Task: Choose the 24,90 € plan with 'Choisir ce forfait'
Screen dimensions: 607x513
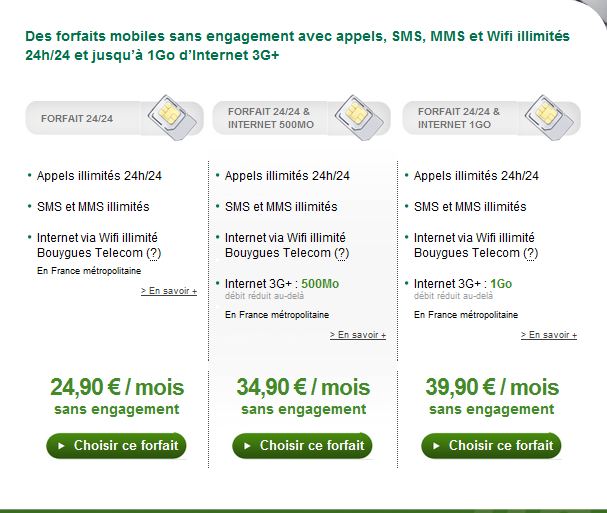Action: click(x=116, y=446)
